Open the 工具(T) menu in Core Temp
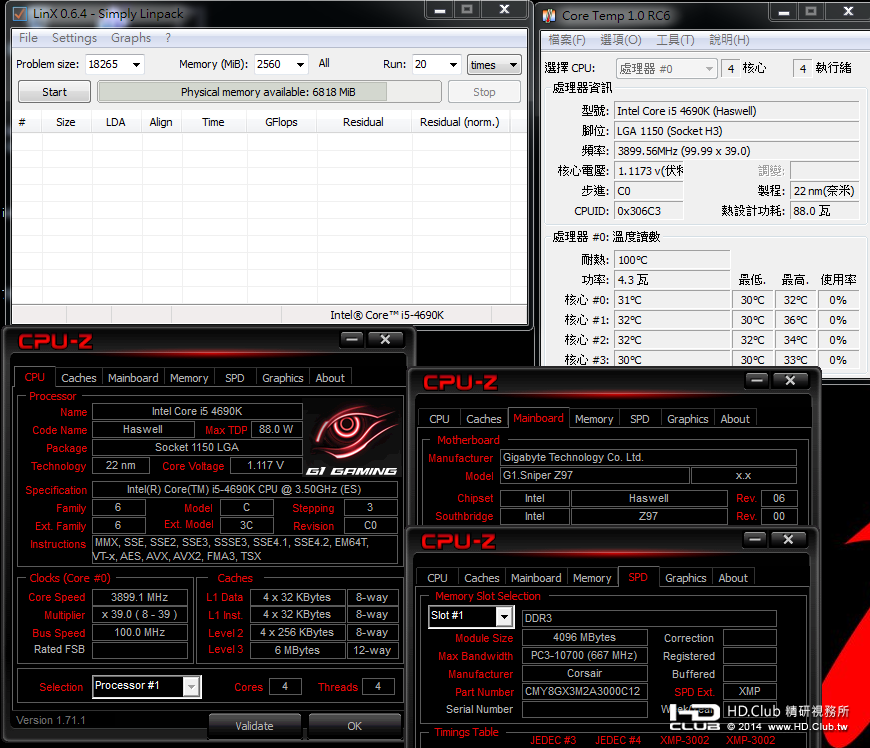Viewport: 870px width, 748px height. coord(675,40)
